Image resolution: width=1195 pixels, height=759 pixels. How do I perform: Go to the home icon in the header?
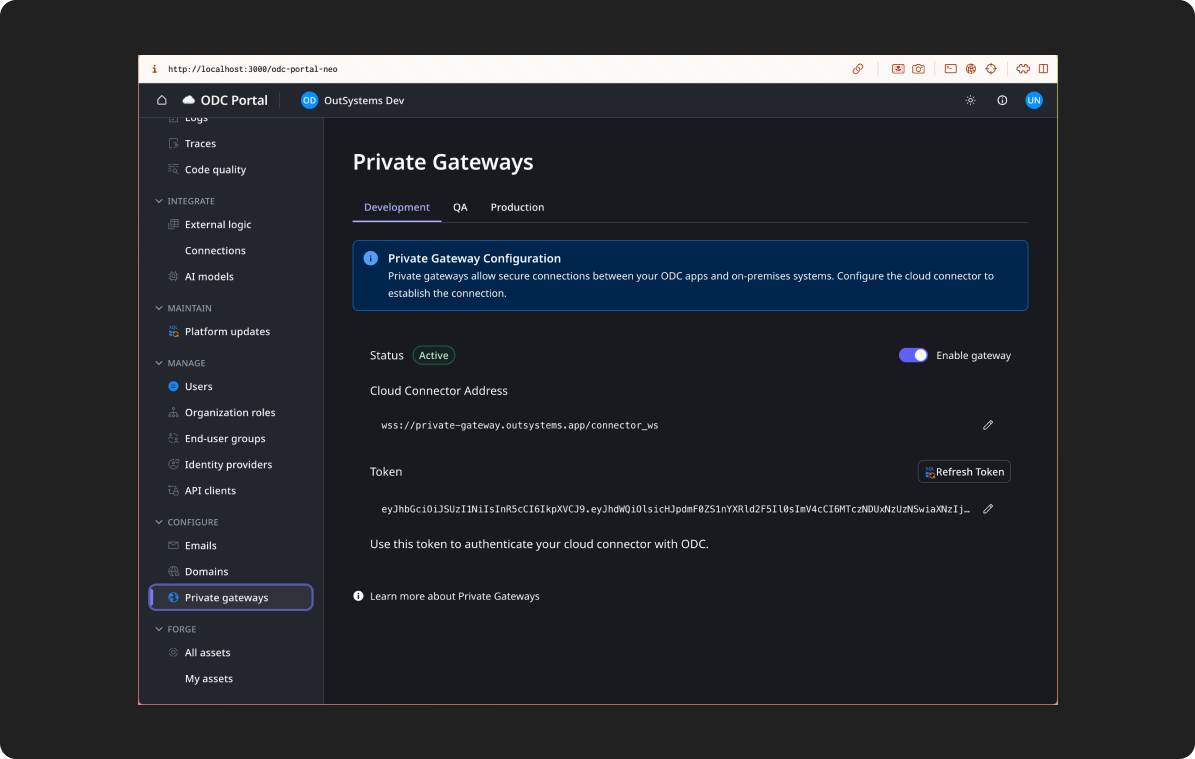tap(162, 100)
